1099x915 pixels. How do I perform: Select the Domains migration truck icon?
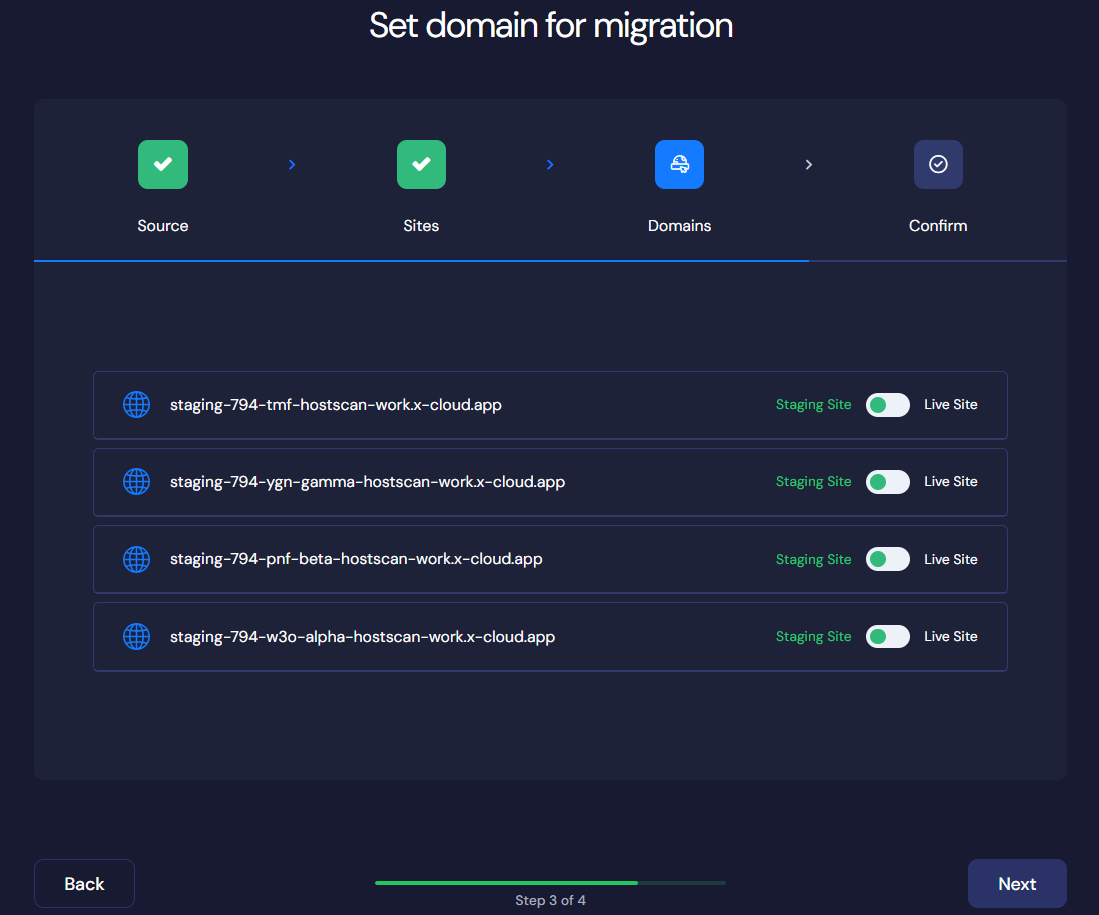pyautogui.click(x=679, y=164)
